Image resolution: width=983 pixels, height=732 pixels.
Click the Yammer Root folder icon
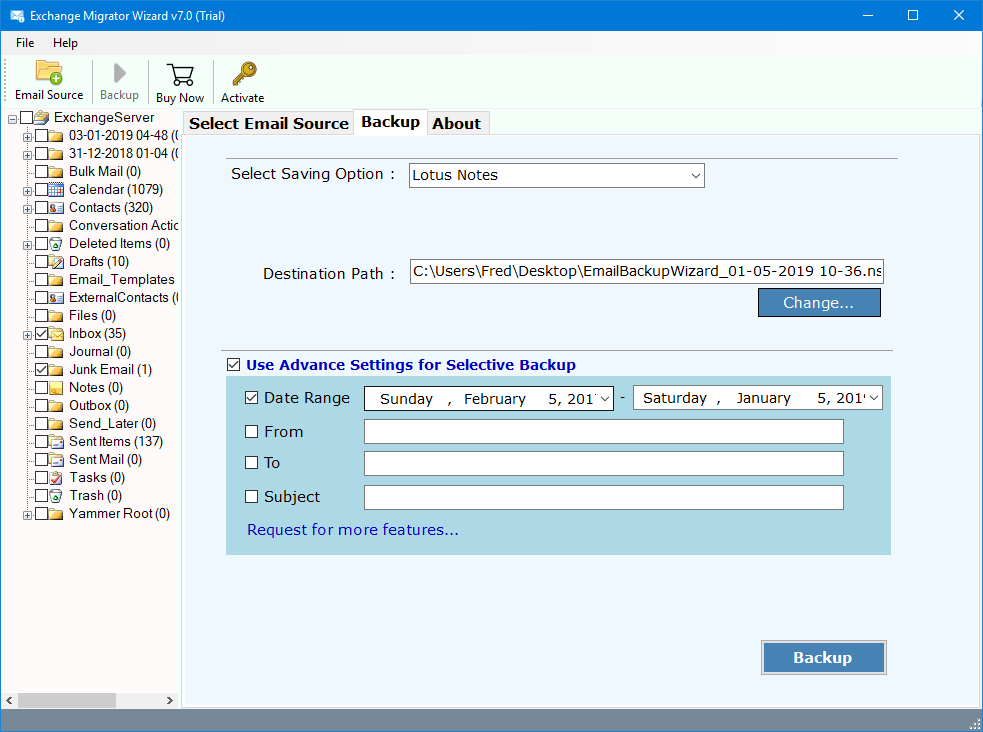coord(56,514)
